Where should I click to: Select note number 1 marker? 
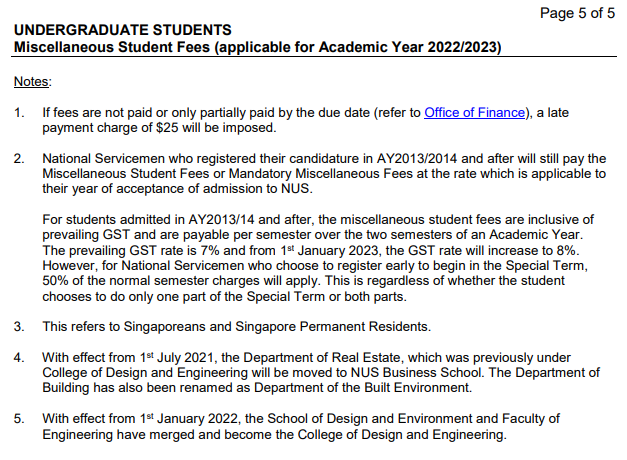coord(19,113)
